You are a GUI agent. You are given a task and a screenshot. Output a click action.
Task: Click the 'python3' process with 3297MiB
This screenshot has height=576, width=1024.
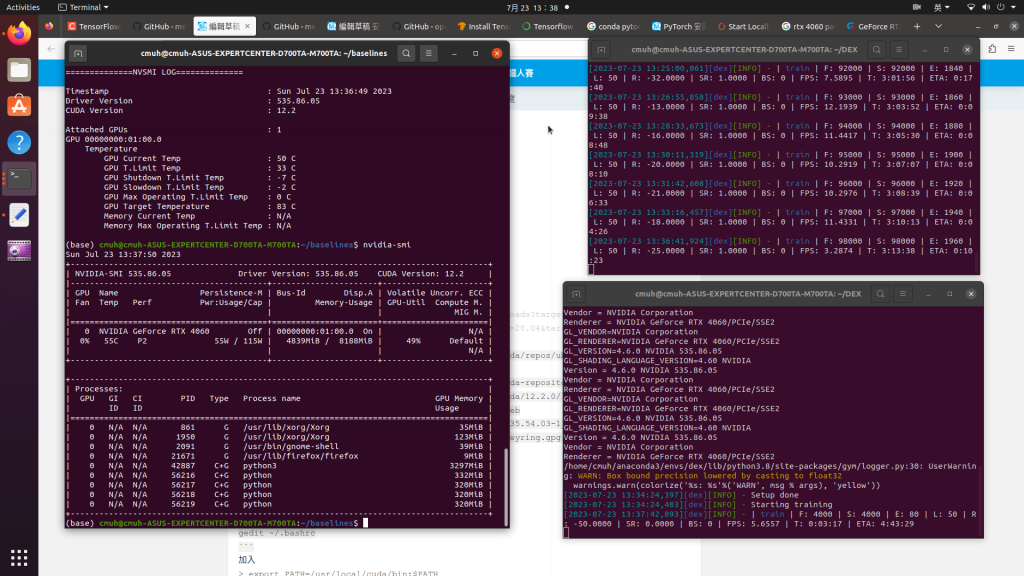[279, 466]
